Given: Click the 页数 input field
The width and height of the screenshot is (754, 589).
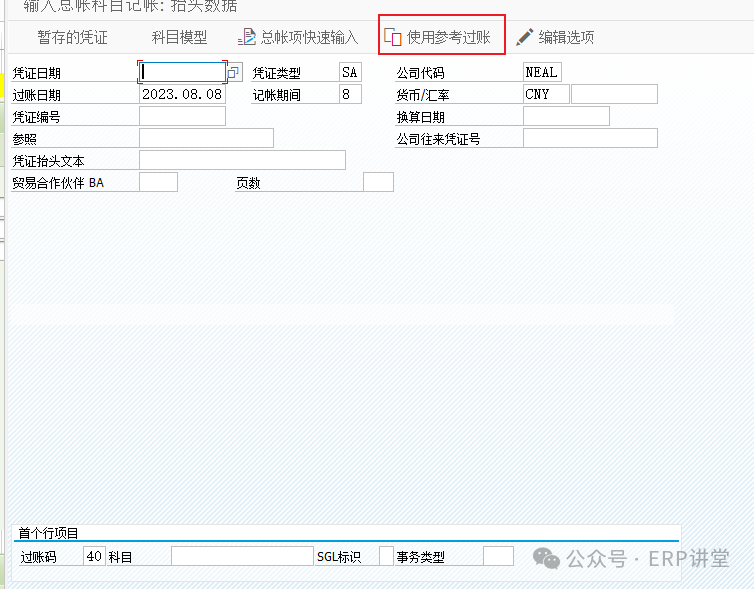Looking at the screenshot, I should (x=378, y=182).
